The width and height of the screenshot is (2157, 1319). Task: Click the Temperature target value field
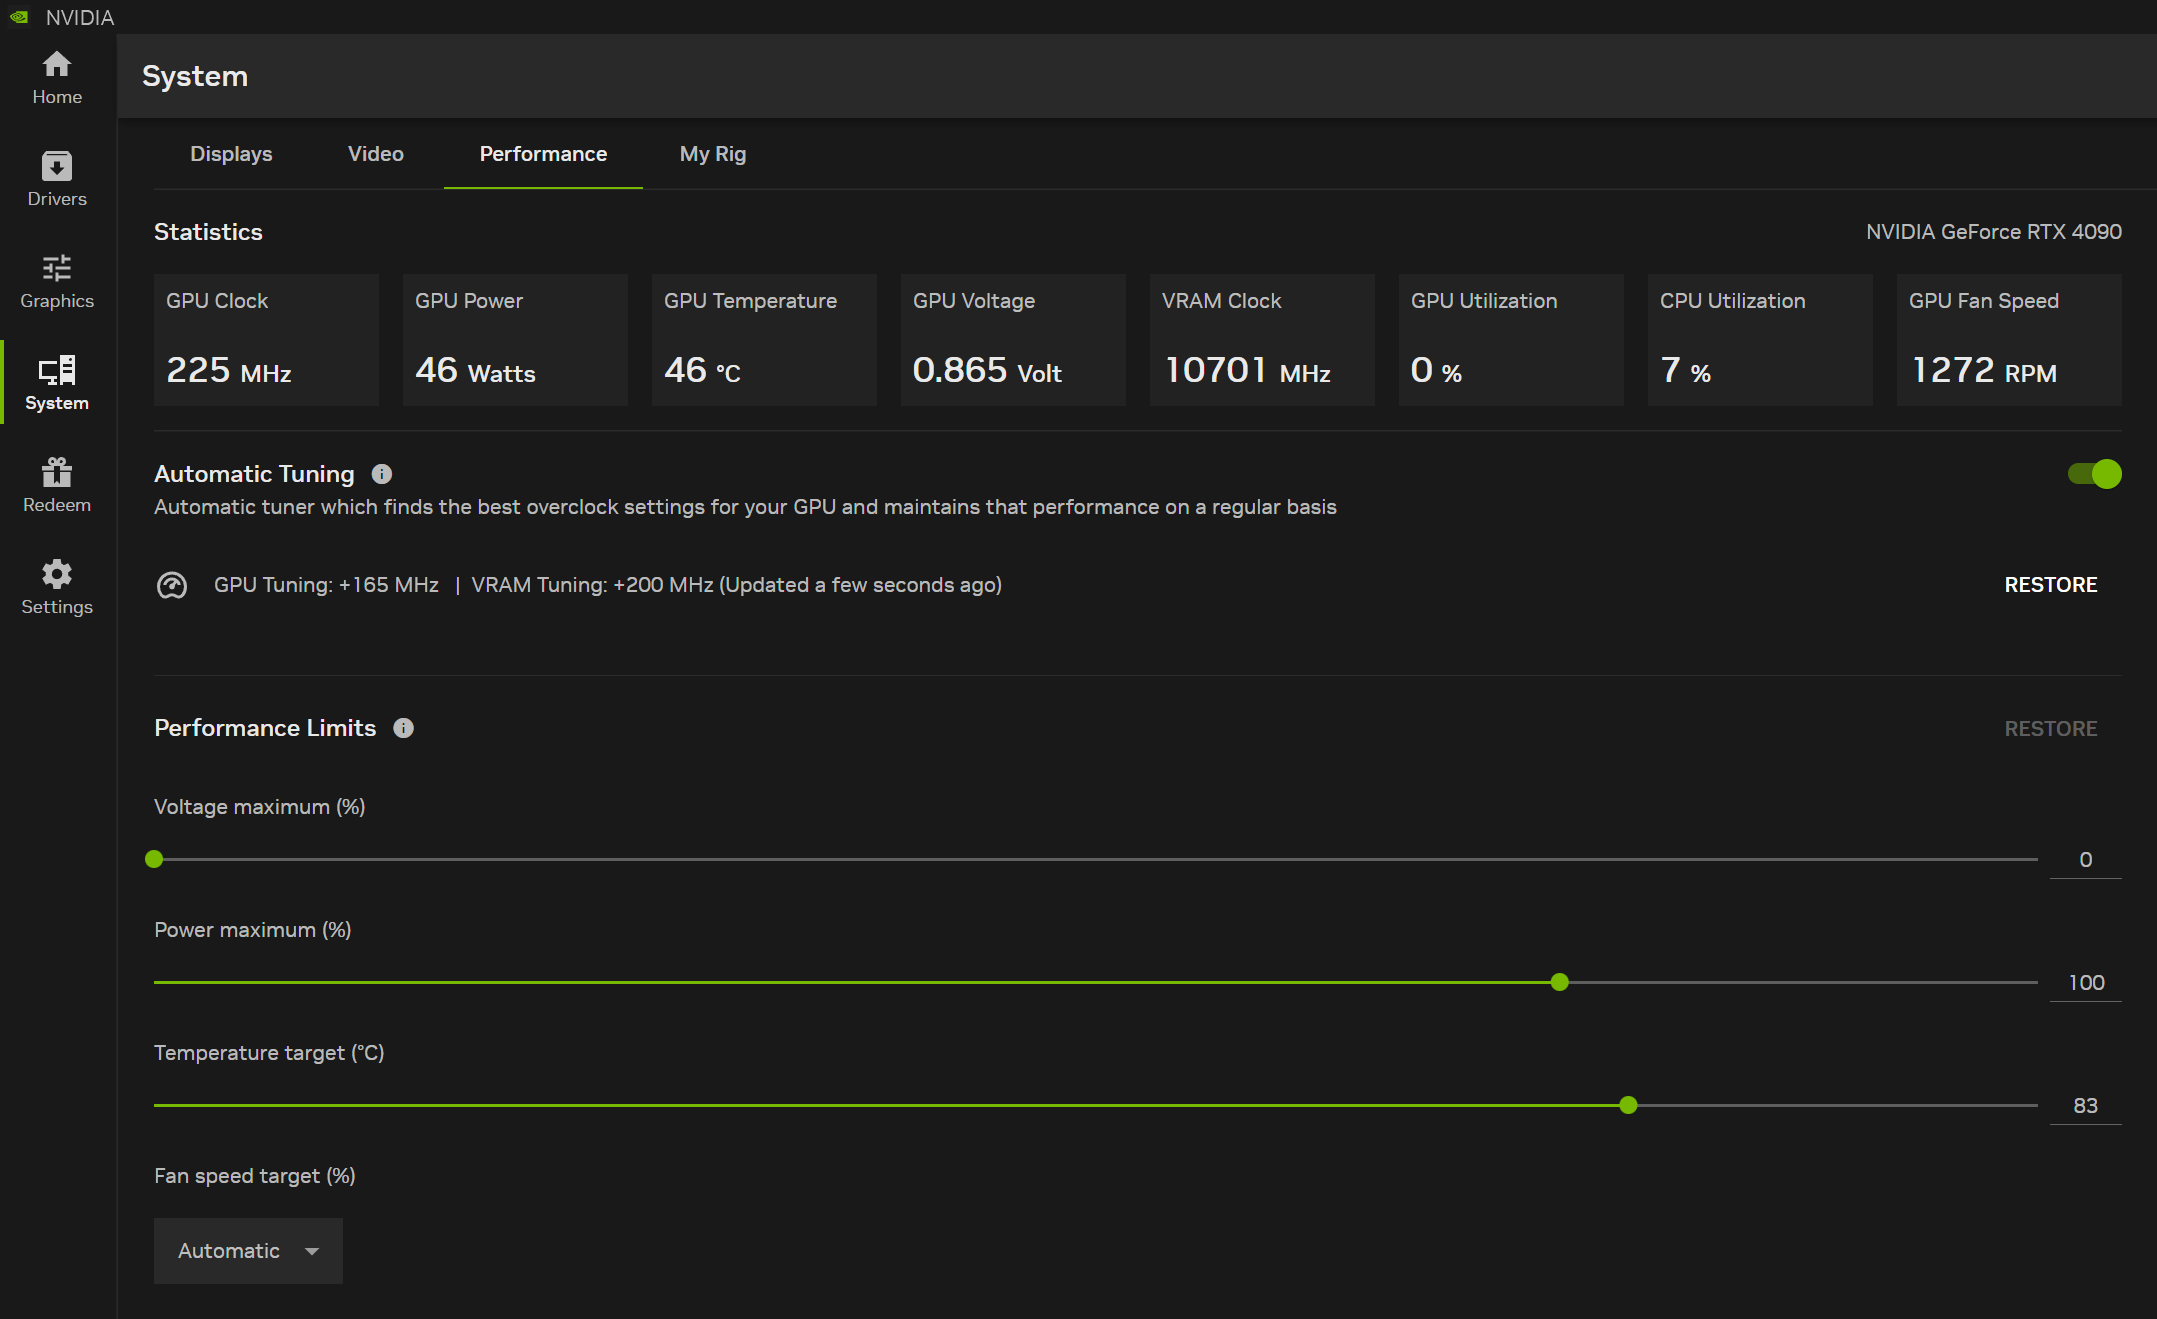(2085, 1106)
